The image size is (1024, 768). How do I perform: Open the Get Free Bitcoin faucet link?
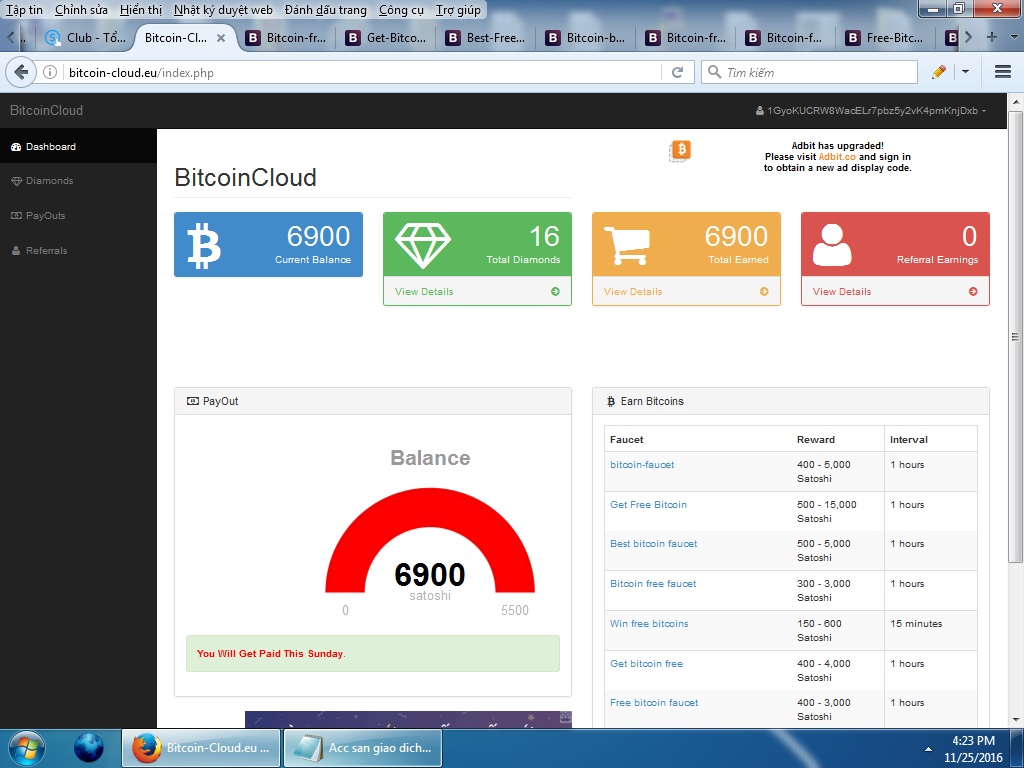coord(648,504)
